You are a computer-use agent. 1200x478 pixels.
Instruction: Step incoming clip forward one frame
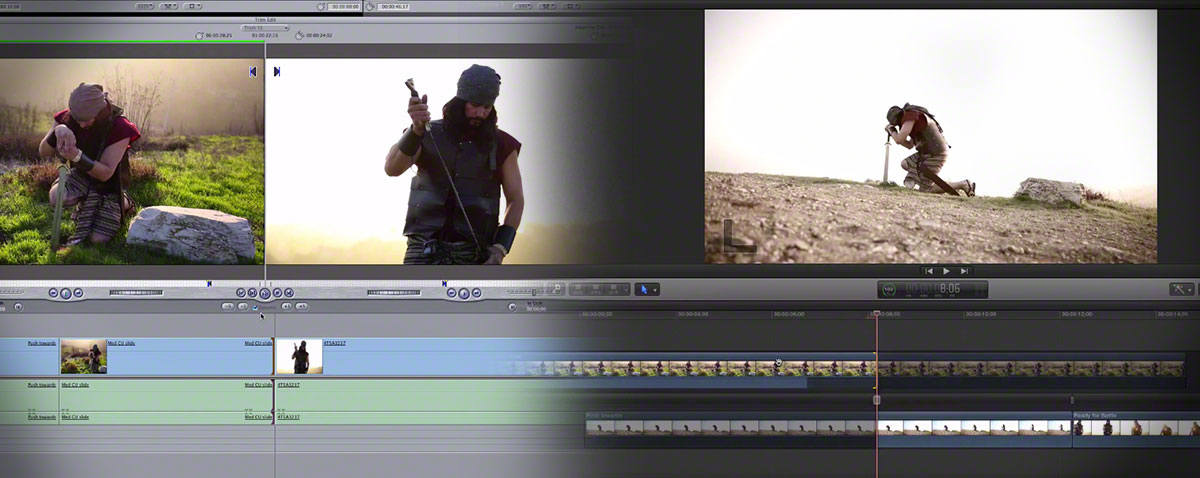coord(477,292)
